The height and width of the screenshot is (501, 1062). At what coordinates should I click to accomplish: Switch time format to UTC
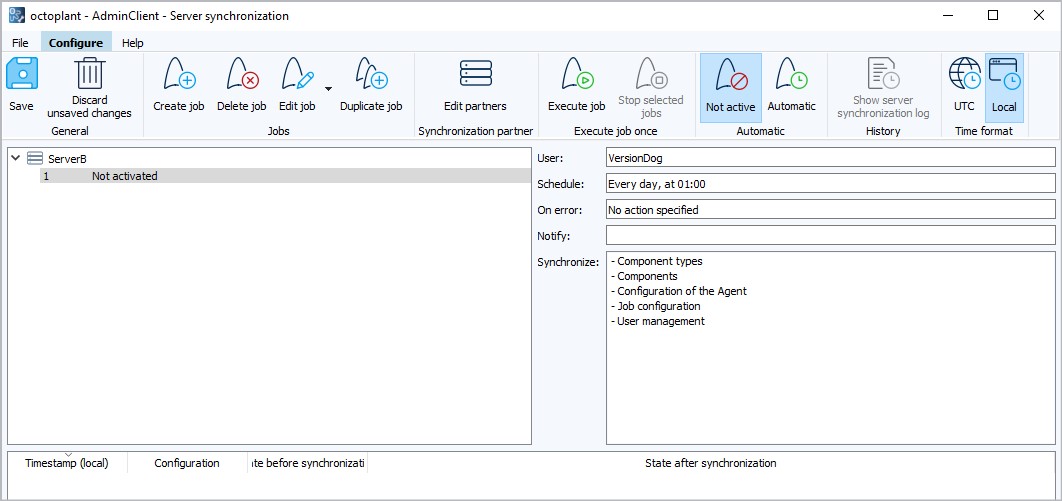click(x=964, y=84)
